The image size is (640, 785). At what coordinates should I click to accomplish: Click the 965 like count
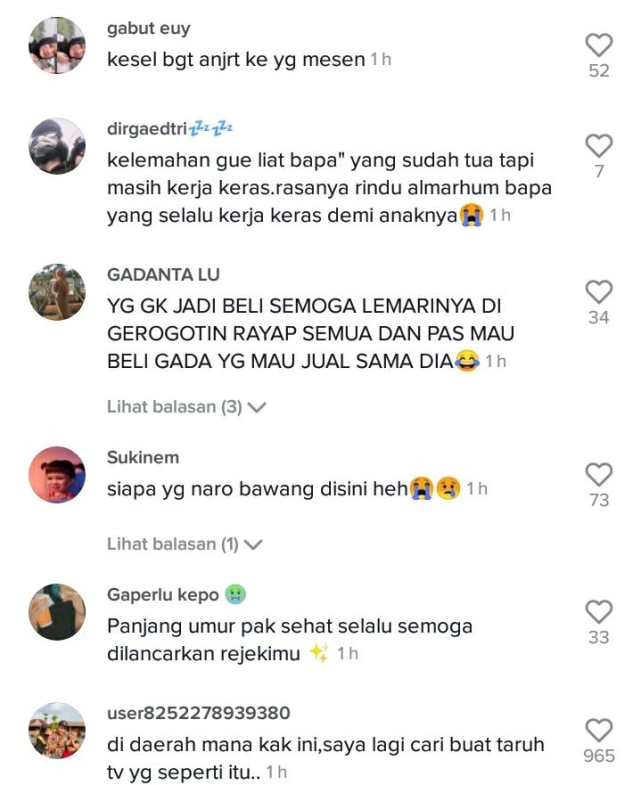tap(599, 755)
